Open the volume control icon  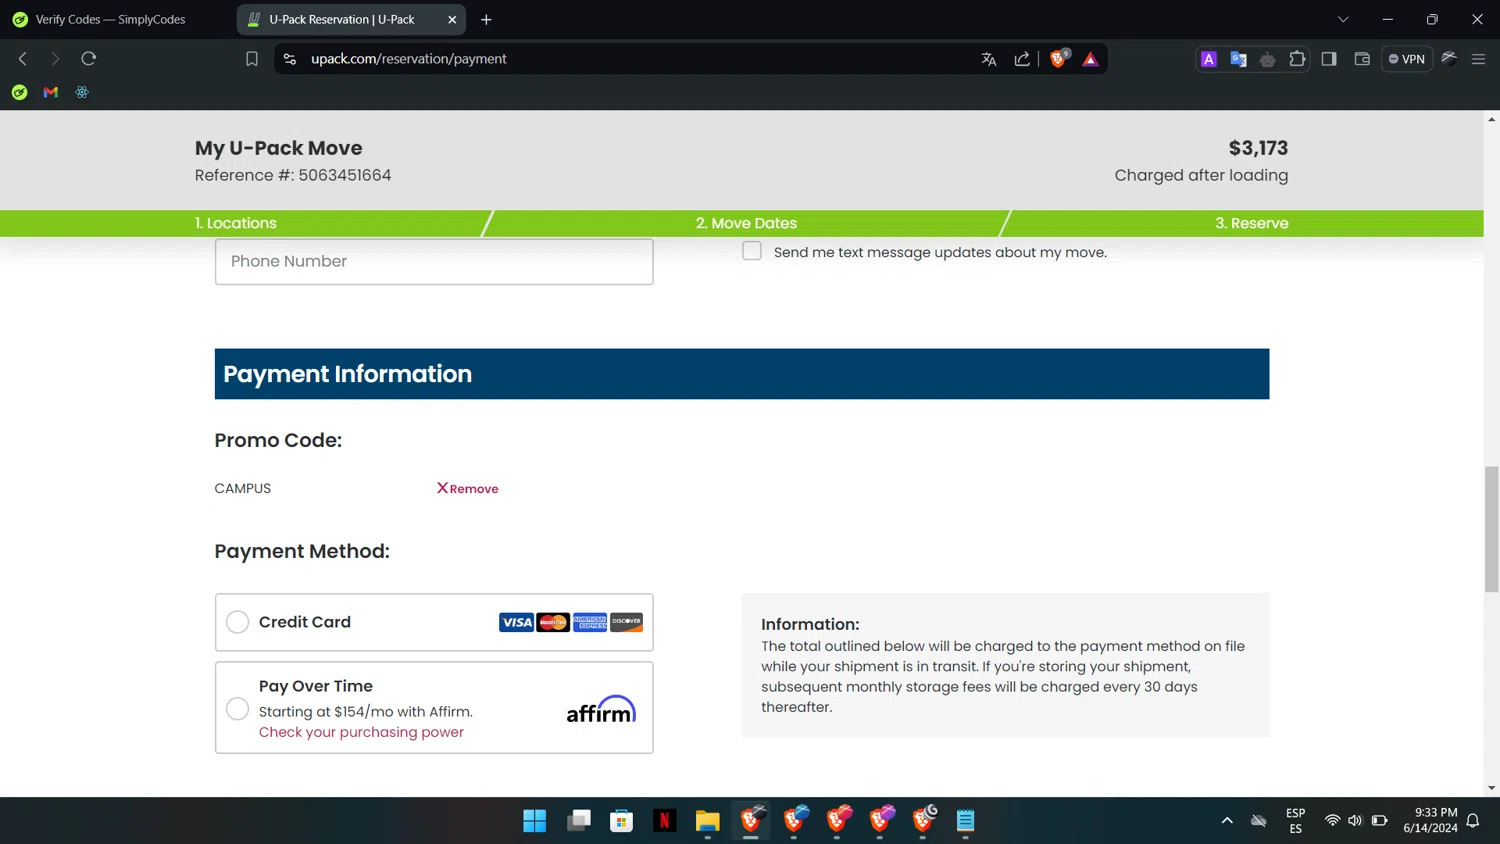coord(1355,821)
